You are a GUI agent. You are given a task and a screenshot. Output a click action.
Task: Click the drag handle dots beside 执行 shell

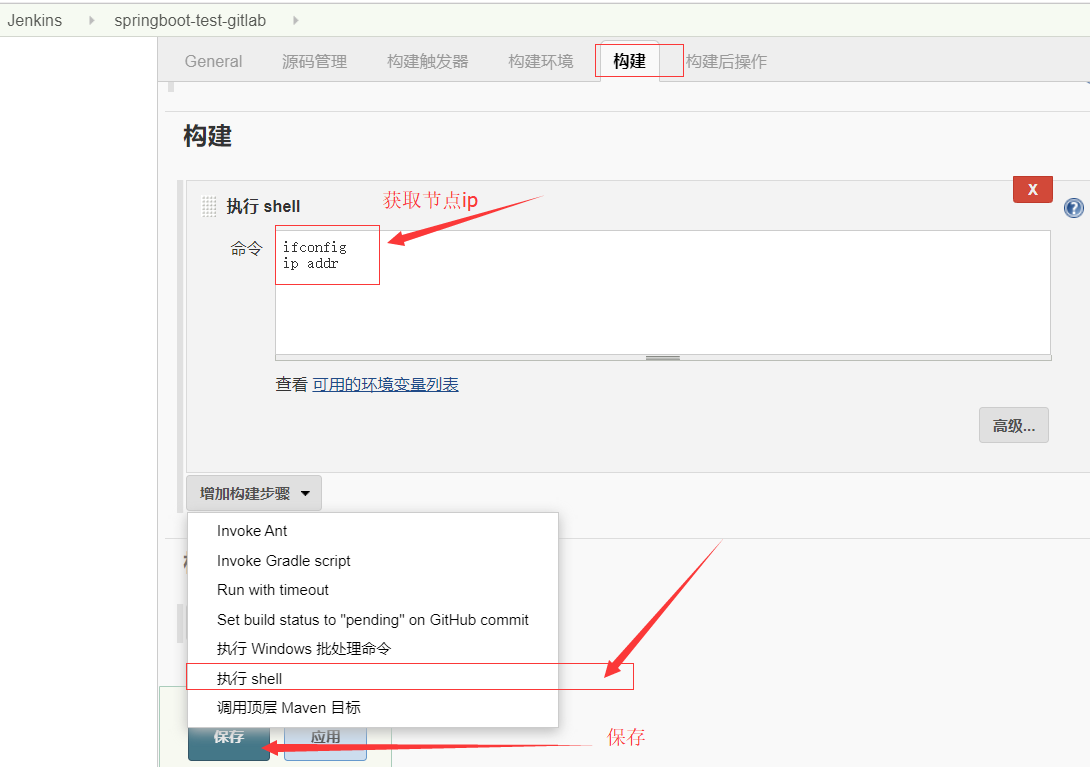[208, 205]
